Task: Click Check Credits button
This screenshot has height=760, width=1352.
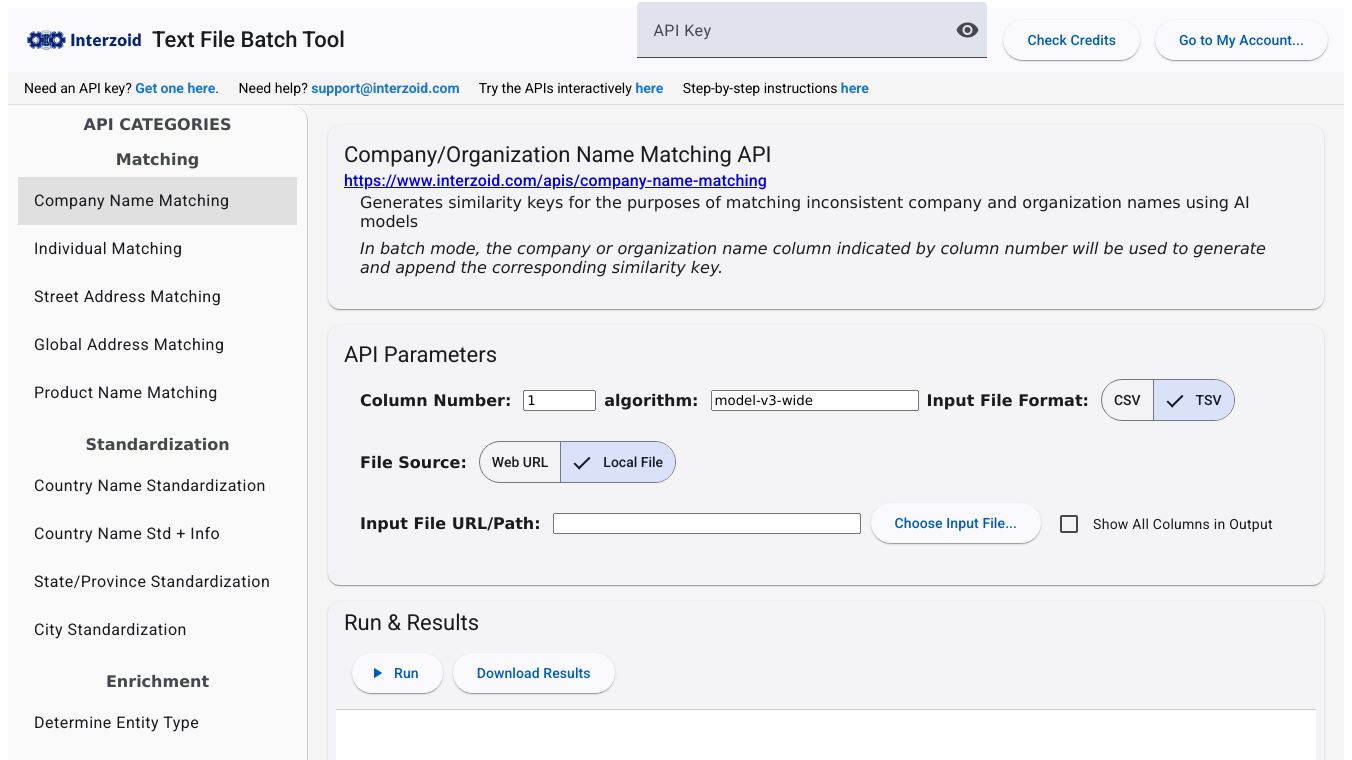Action: pyautogui.click(x=1071, y=40)
